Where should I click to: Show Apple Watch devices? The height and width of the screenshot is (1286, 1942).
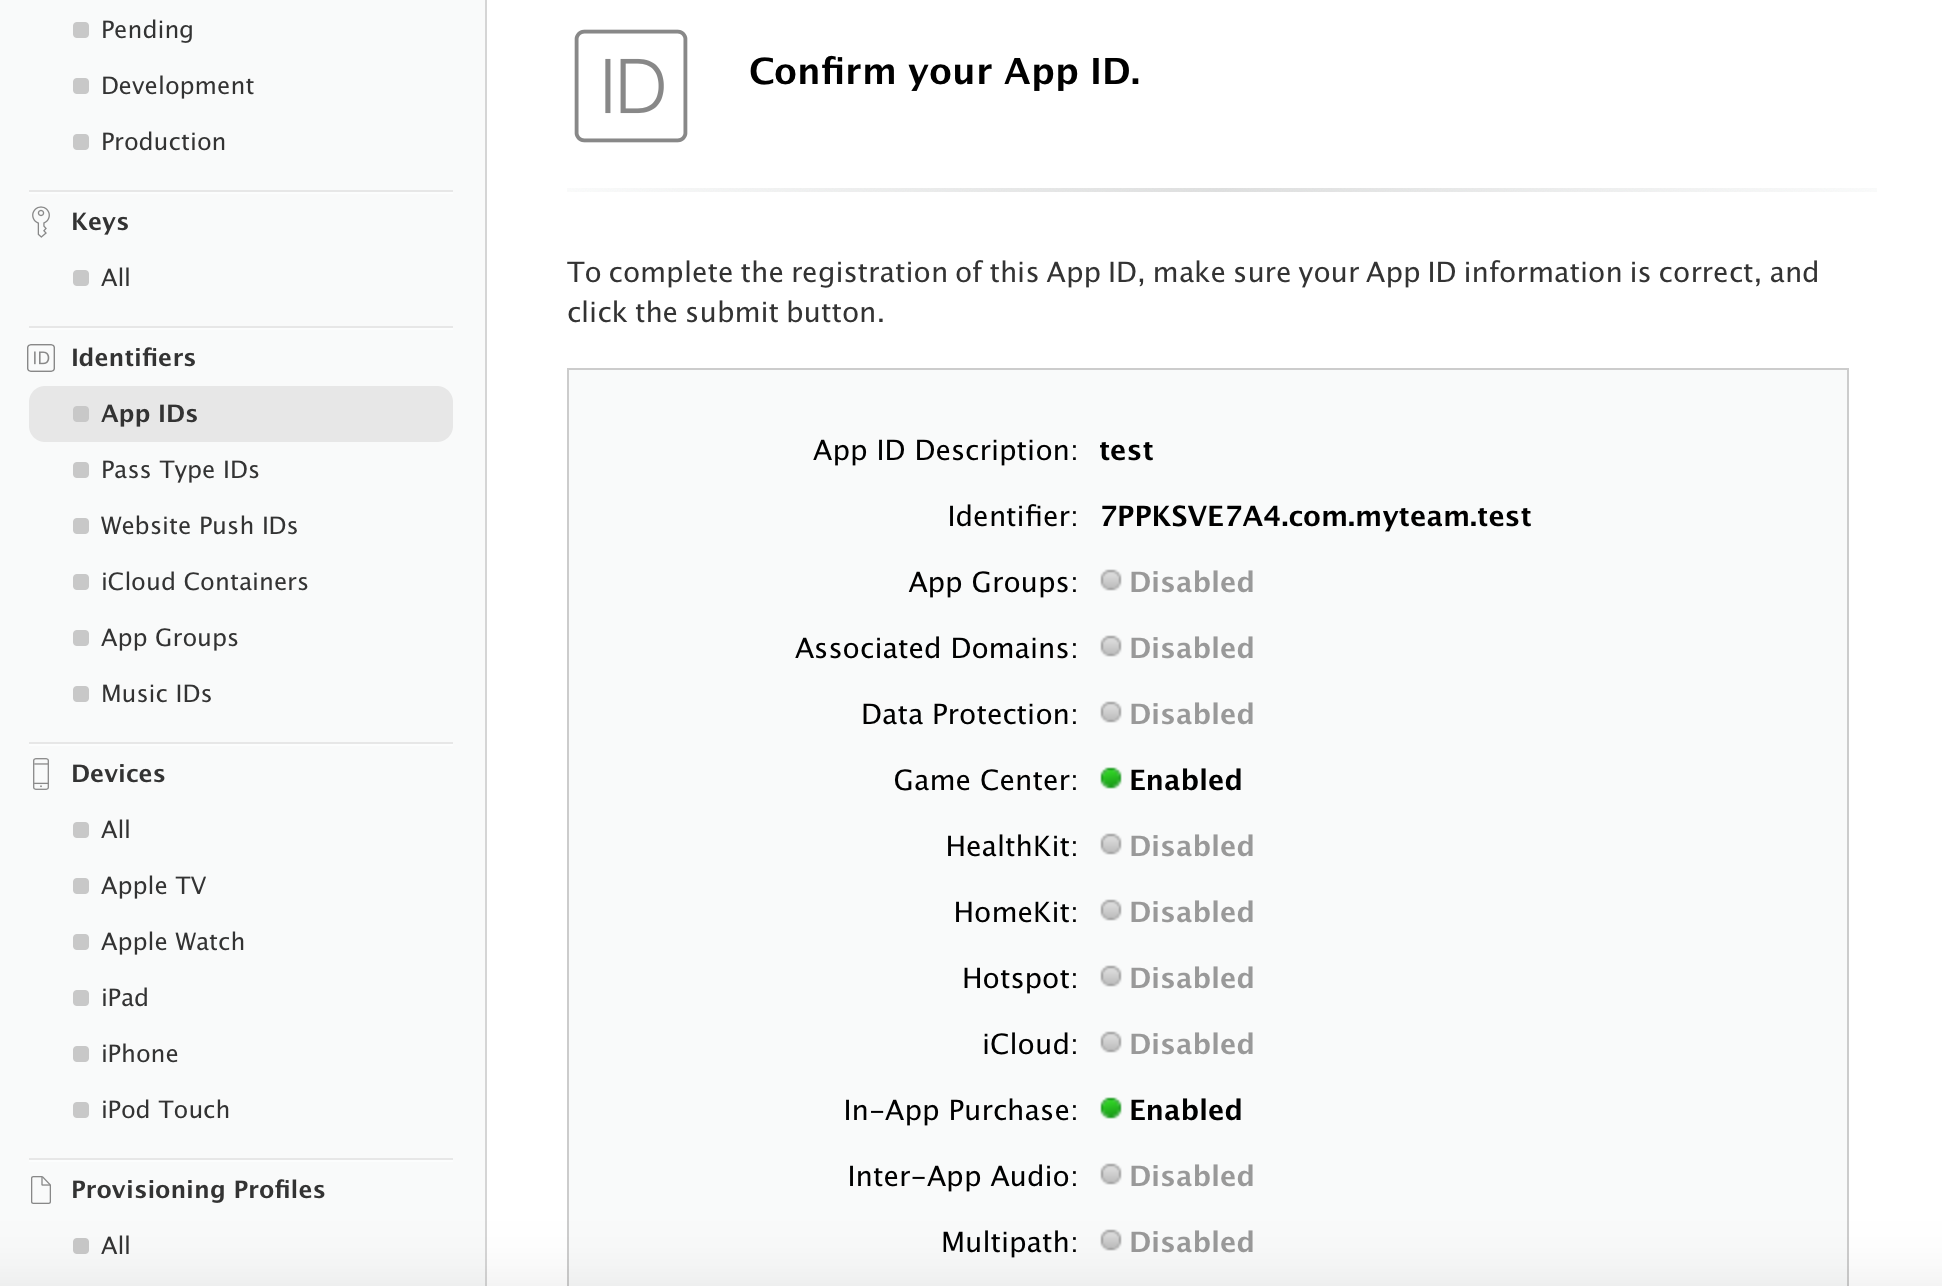[x=172, y=942]
